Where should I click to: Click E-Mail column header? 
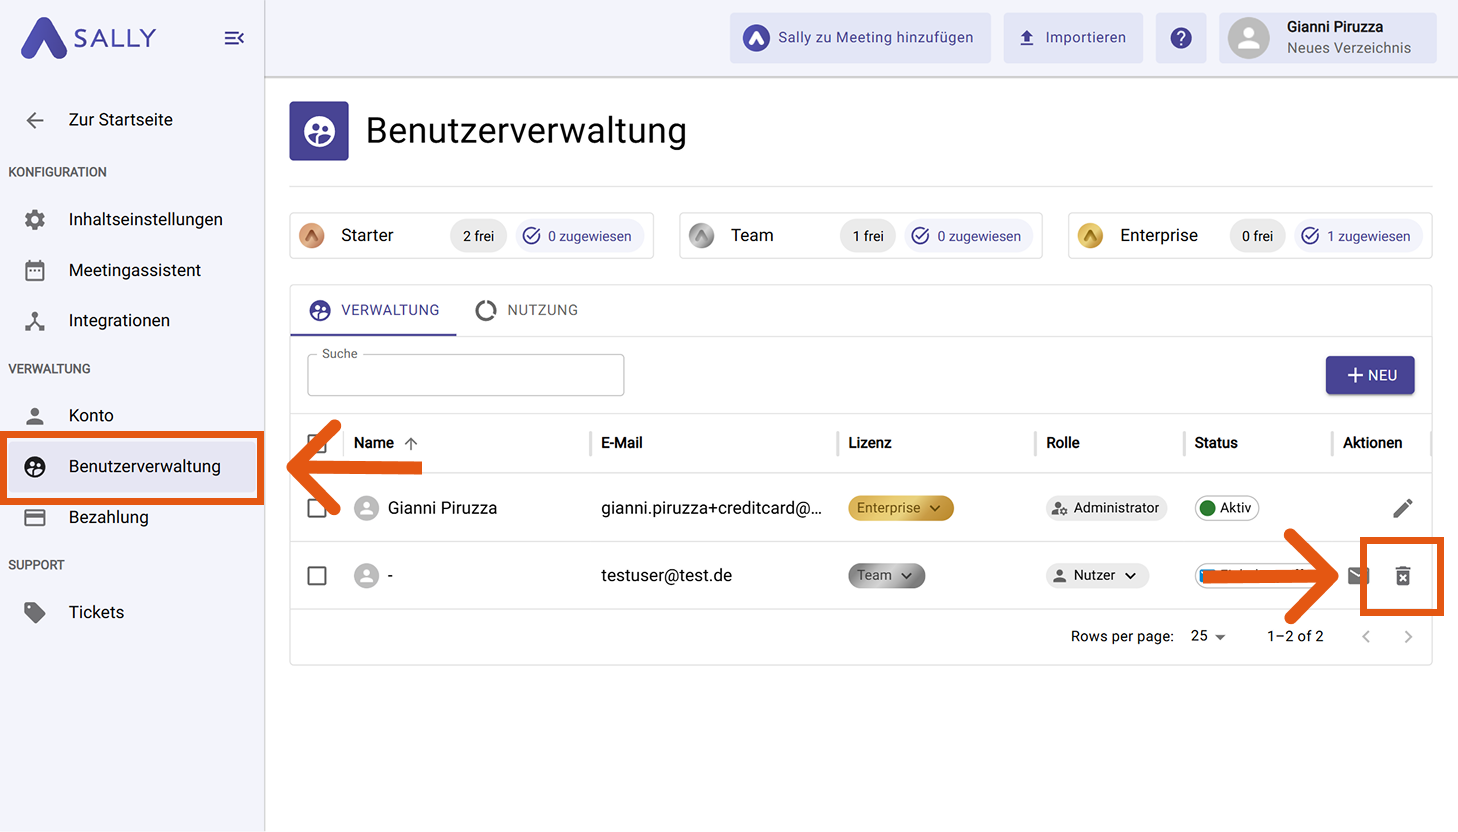coord(622,443)
